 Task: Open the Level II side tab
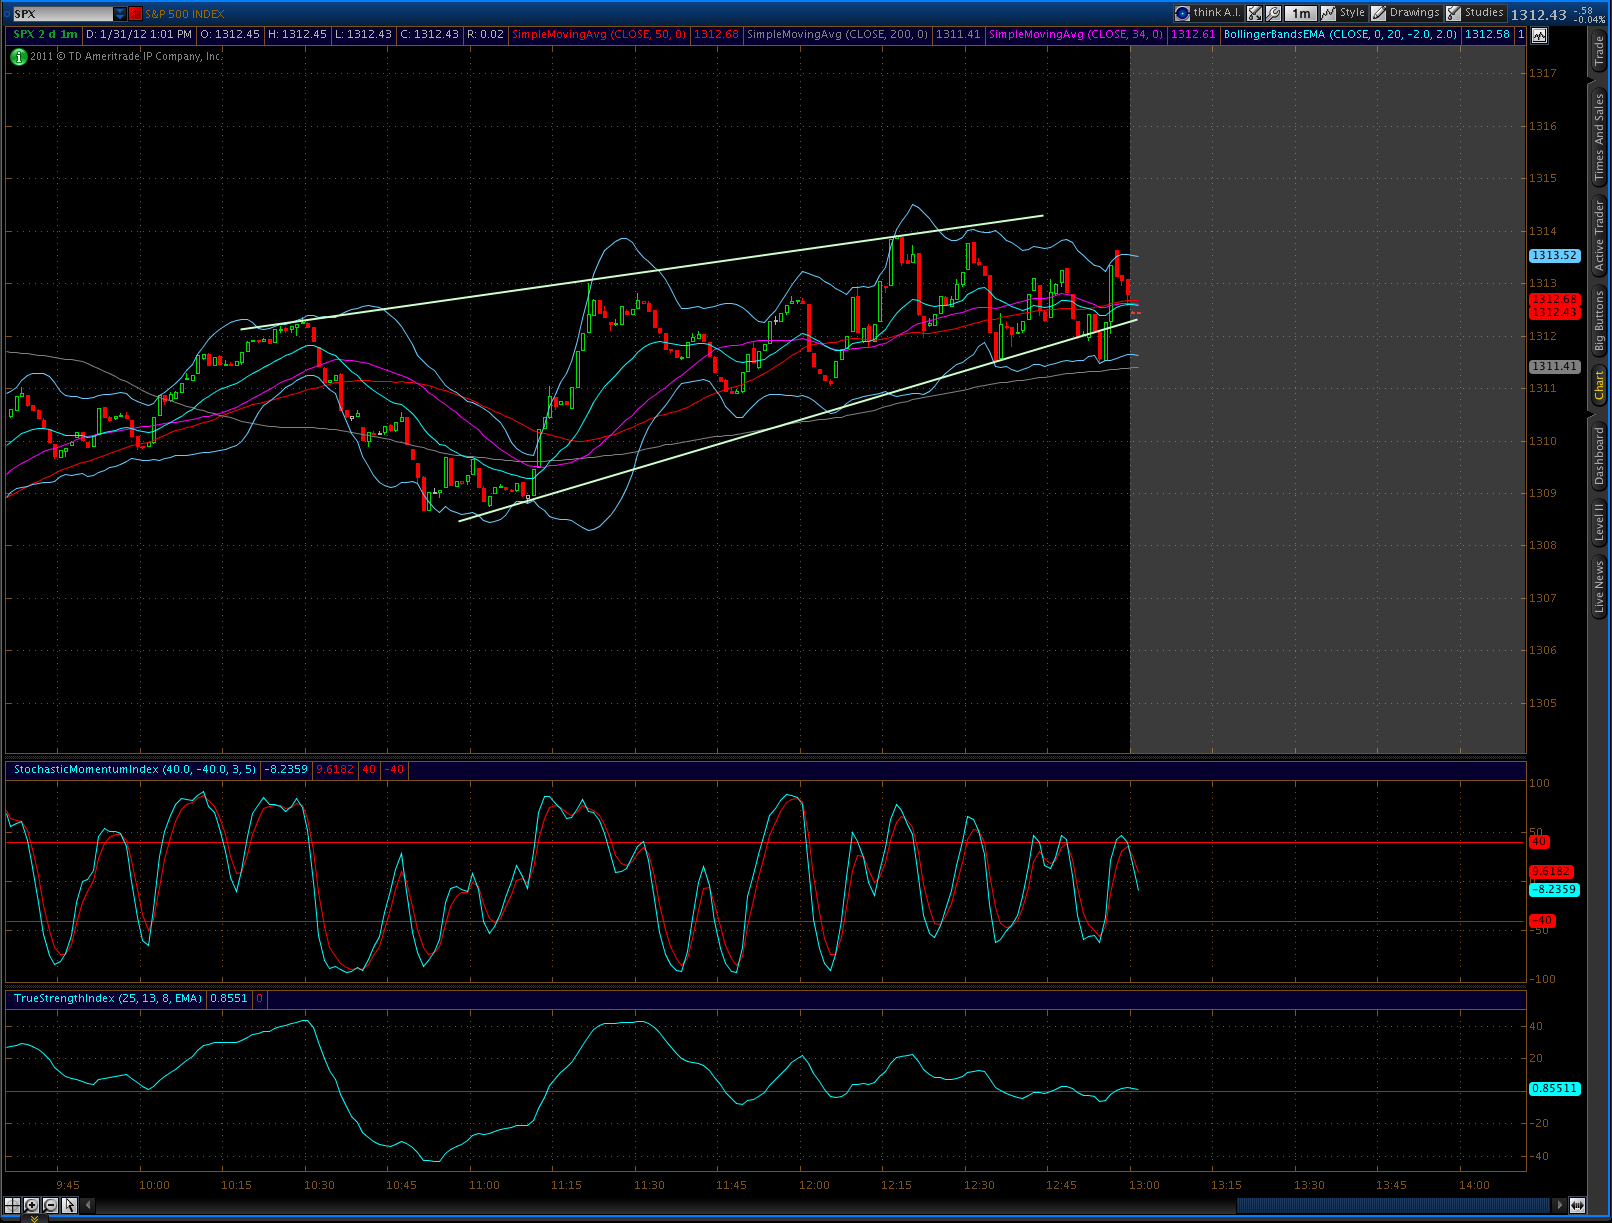[1598, 522]
